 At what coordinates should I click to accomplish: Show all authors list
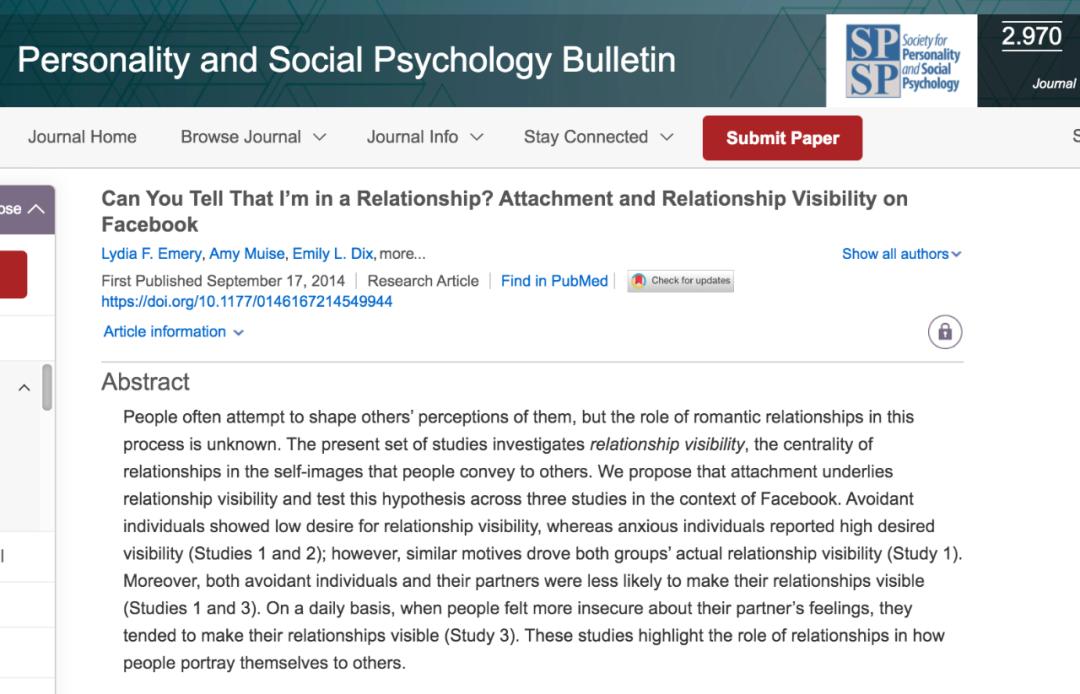pos(901,254)
